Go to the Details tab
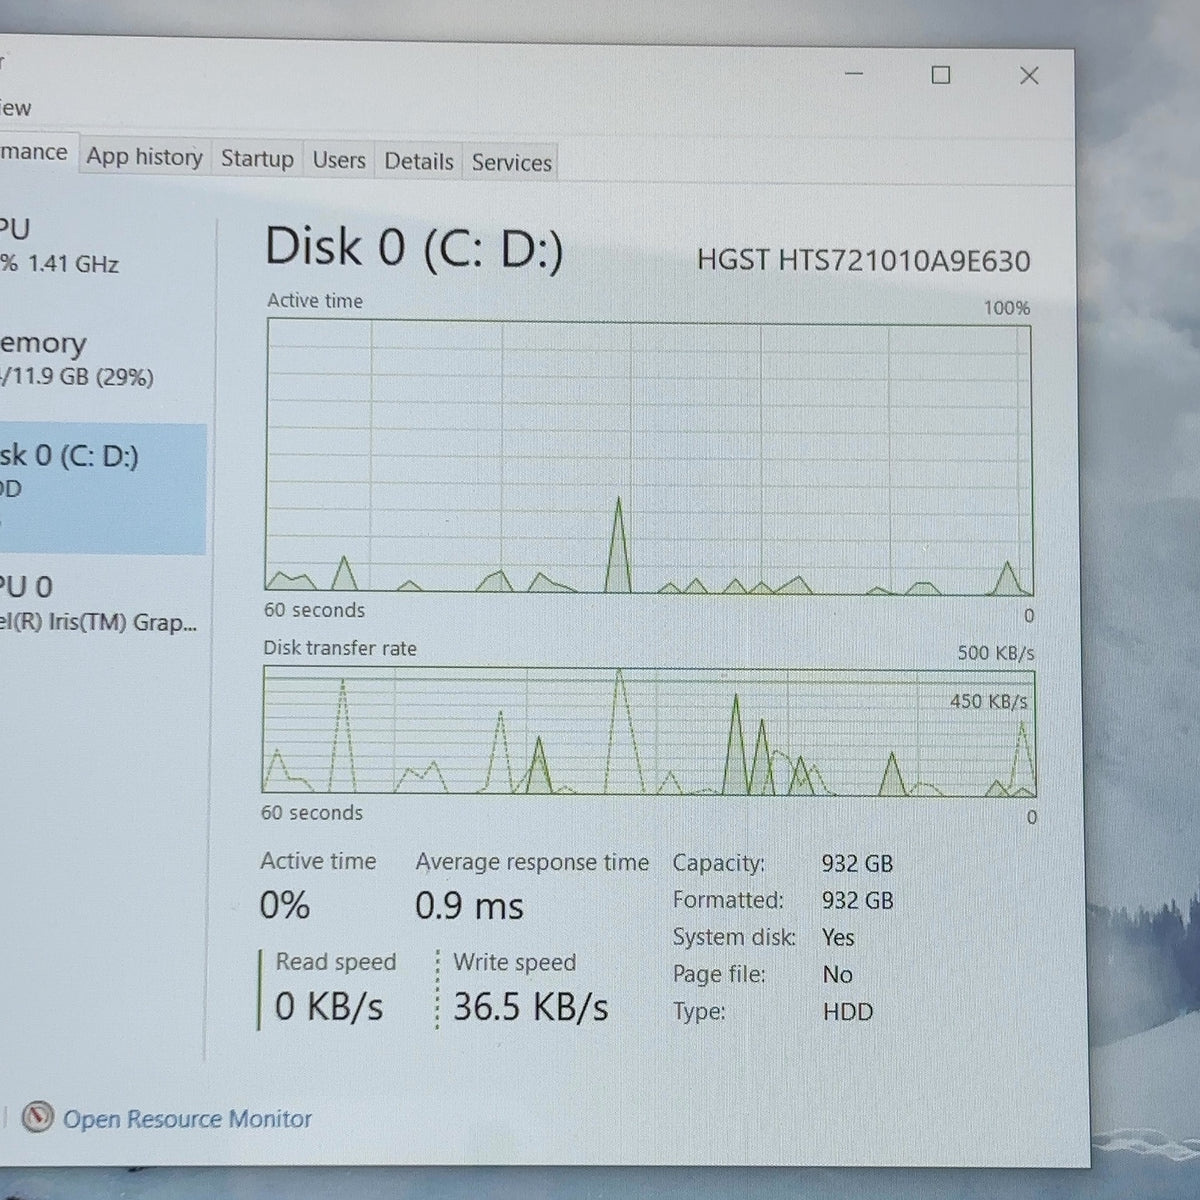The height and width of the screenshot is (1200, 1200). [x=419, y=161]
